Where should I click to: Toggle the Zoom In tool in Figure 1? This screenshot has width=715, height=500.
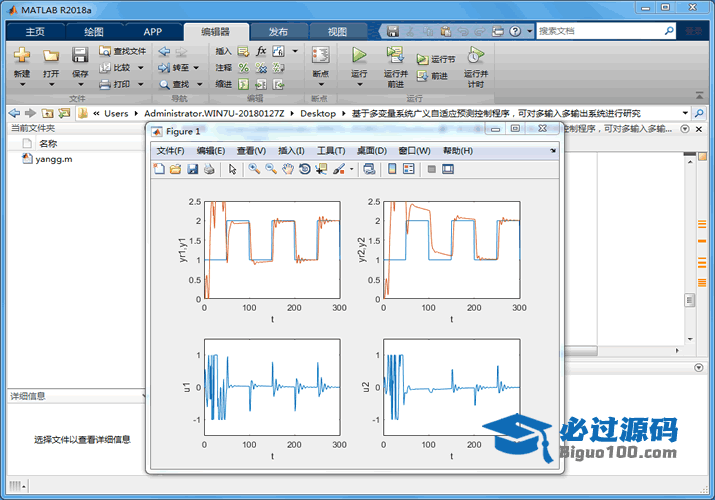[254, 169]
